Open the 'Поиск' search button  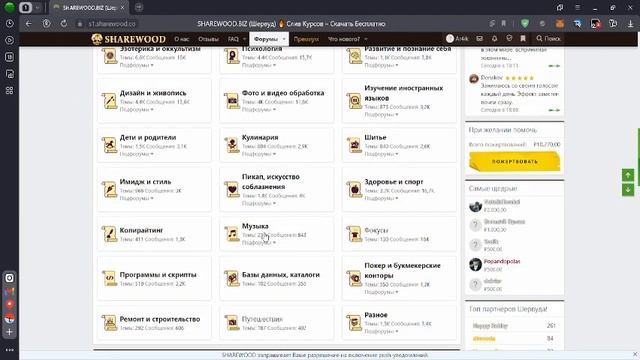[x=548, y=38]
